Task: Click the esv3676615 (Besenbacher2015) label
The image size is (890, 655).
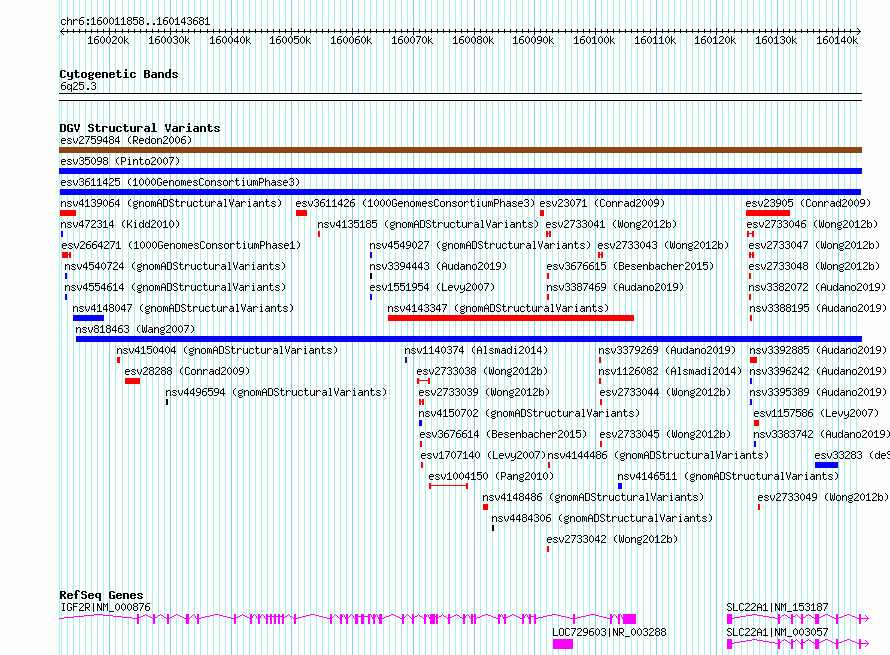Action: tap(630, 266)
